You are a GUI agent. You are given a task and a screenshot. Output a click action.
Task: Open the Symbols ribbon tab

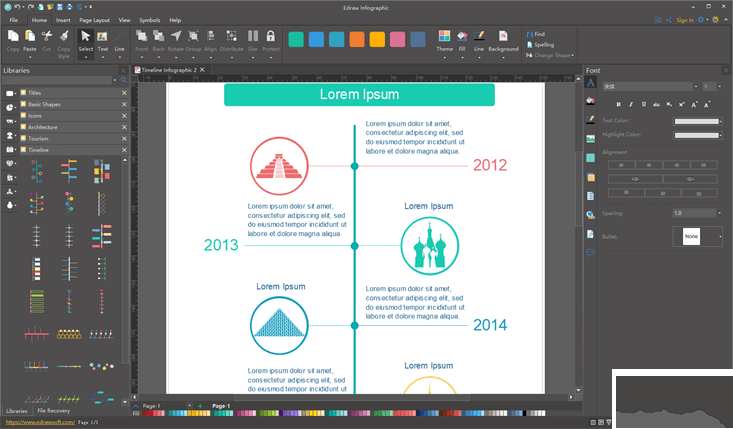click(150, 20)
